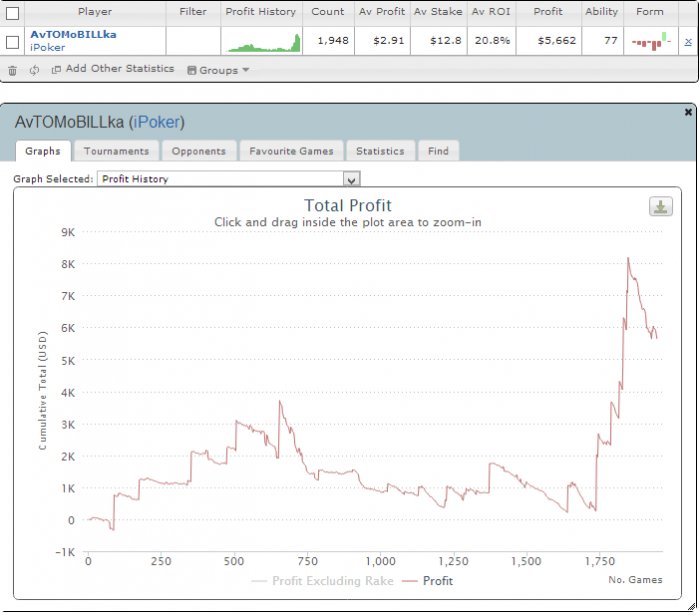This screenshot has height=615, width=700.
Task: Click the Form mini chart in the row
Action: pyautogui.click(x=651, y=42)
